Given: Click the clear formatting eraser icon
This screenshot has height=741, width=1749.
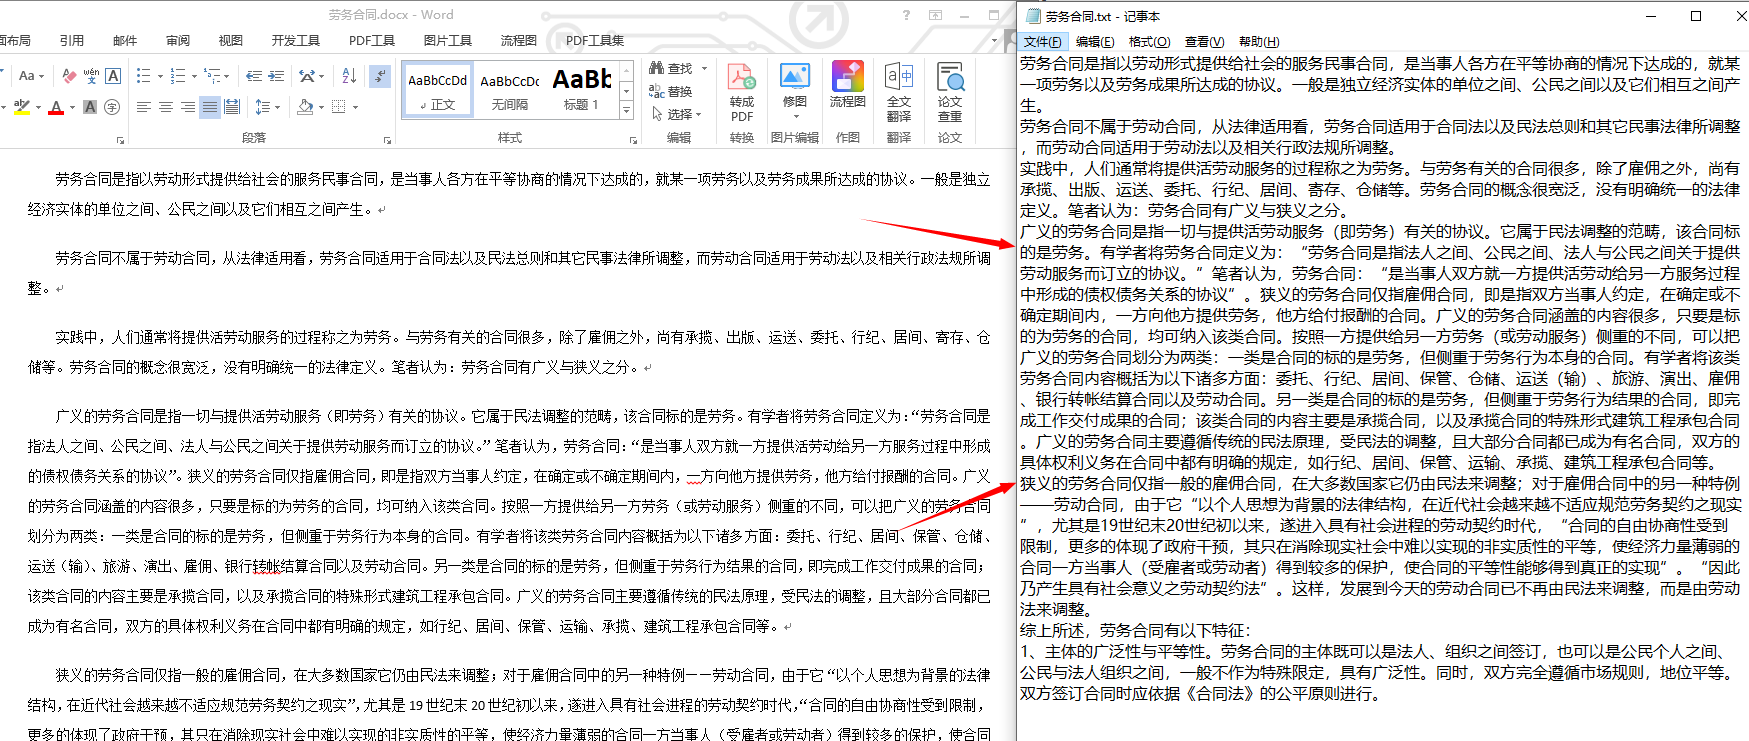Looking at the screenshot, I should click(x=69, y=76).
